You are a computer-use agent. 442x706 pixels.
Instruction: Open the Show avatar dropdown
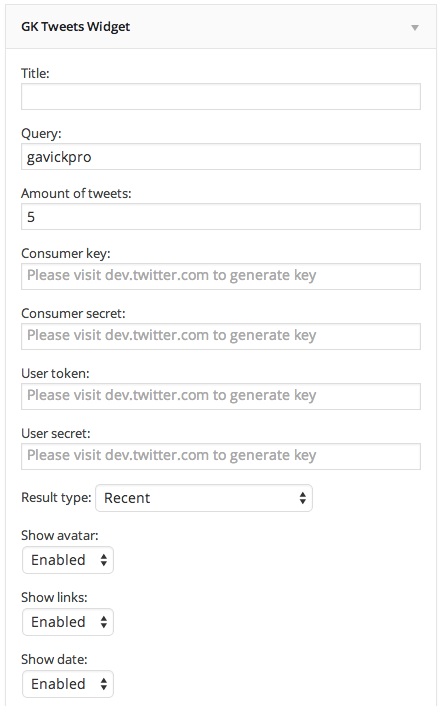68,560
